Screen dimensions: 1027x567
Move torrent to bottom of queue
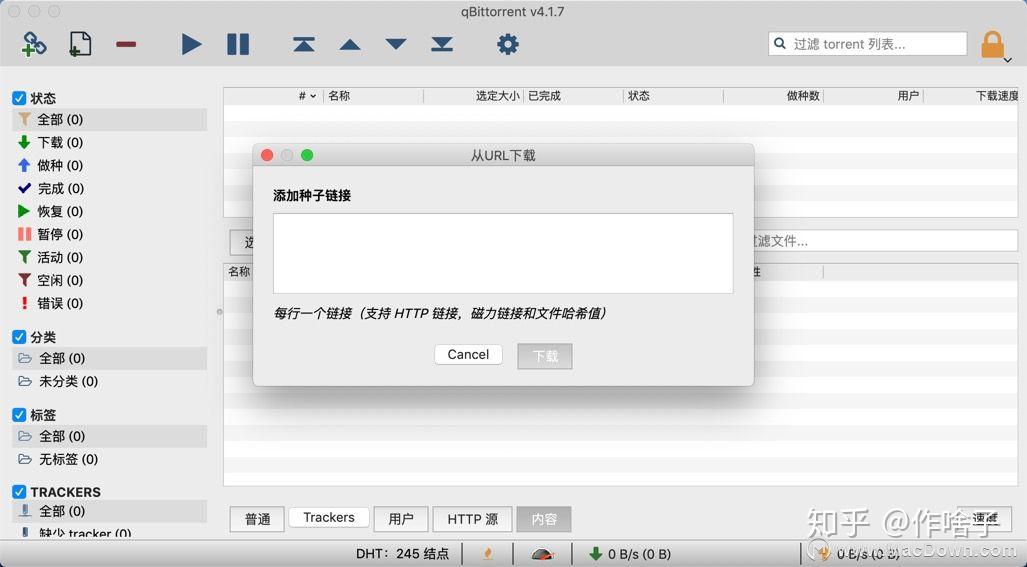[442, 45]
